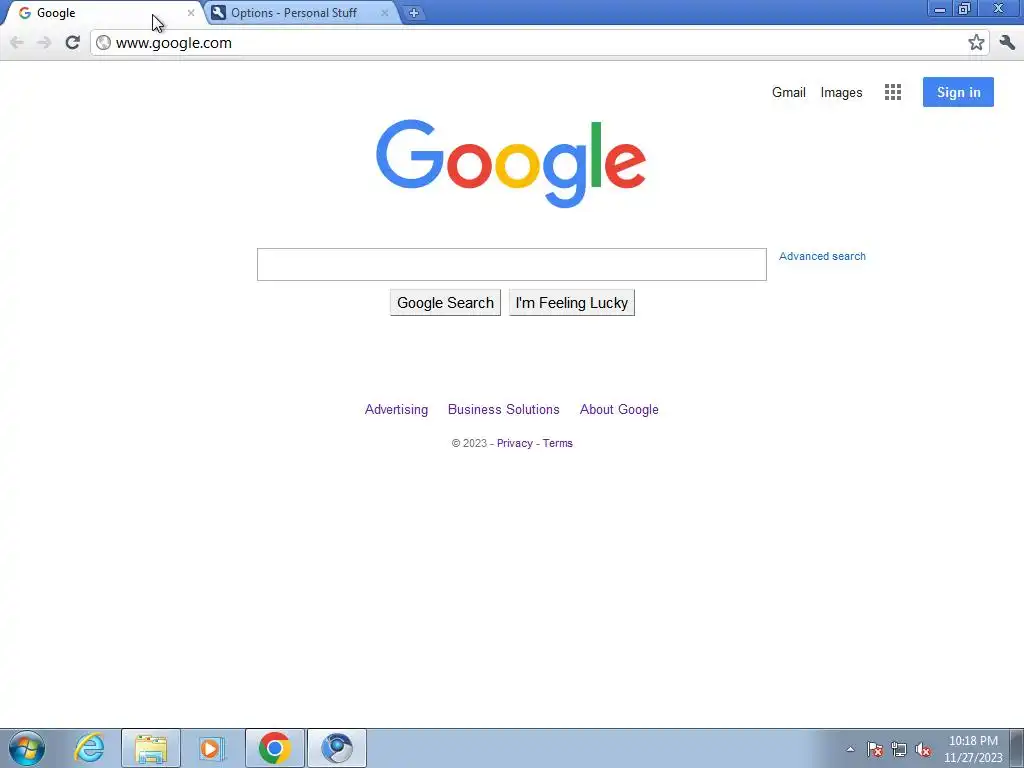The height and width of the screenshot is (768, 1024).
Task: Open the About Google link
Action: click(619, 409)
